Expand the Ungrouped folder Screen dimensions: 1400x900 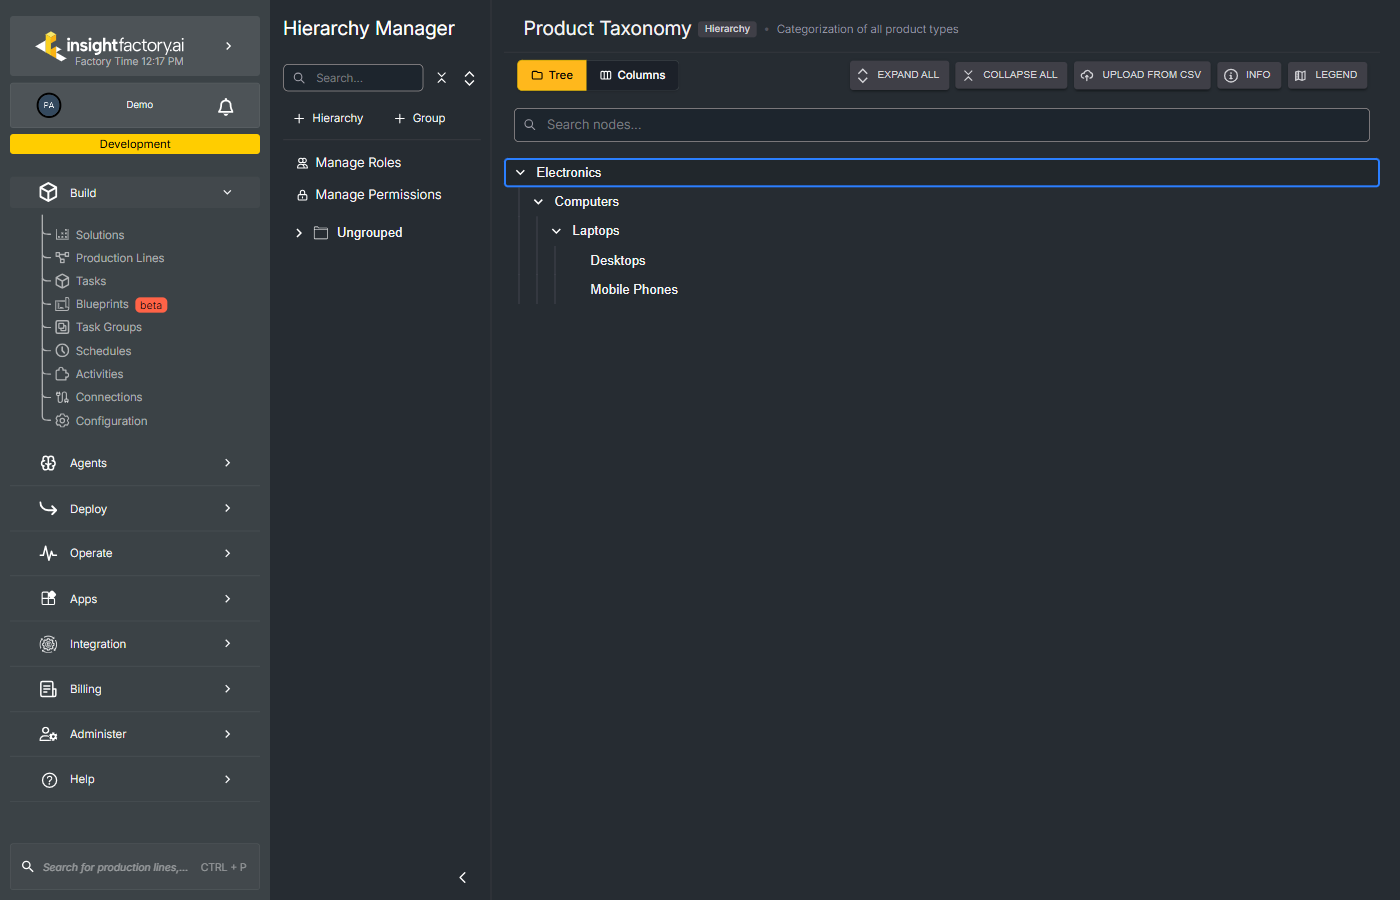(299, 233)
